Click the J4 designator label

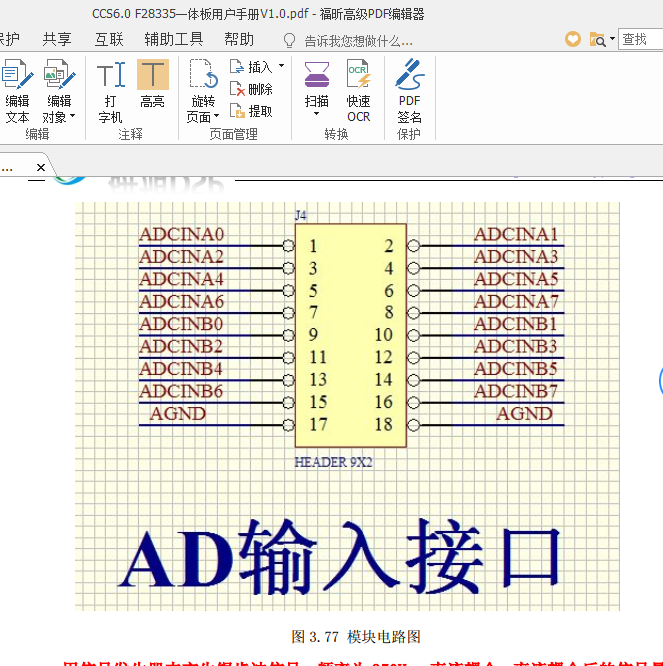click(x=301, y=215)
